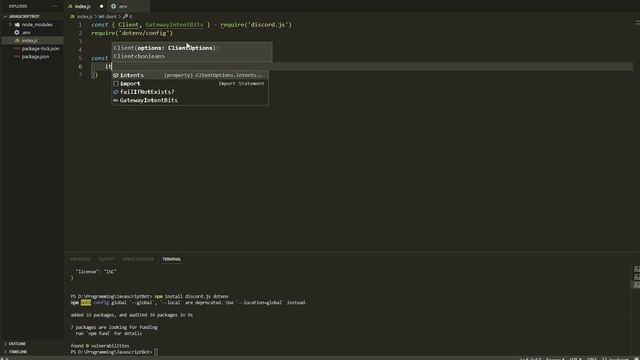The image size is (640, 360).
Task: Click the Spaces indentation status item
Action: (555, 358)
